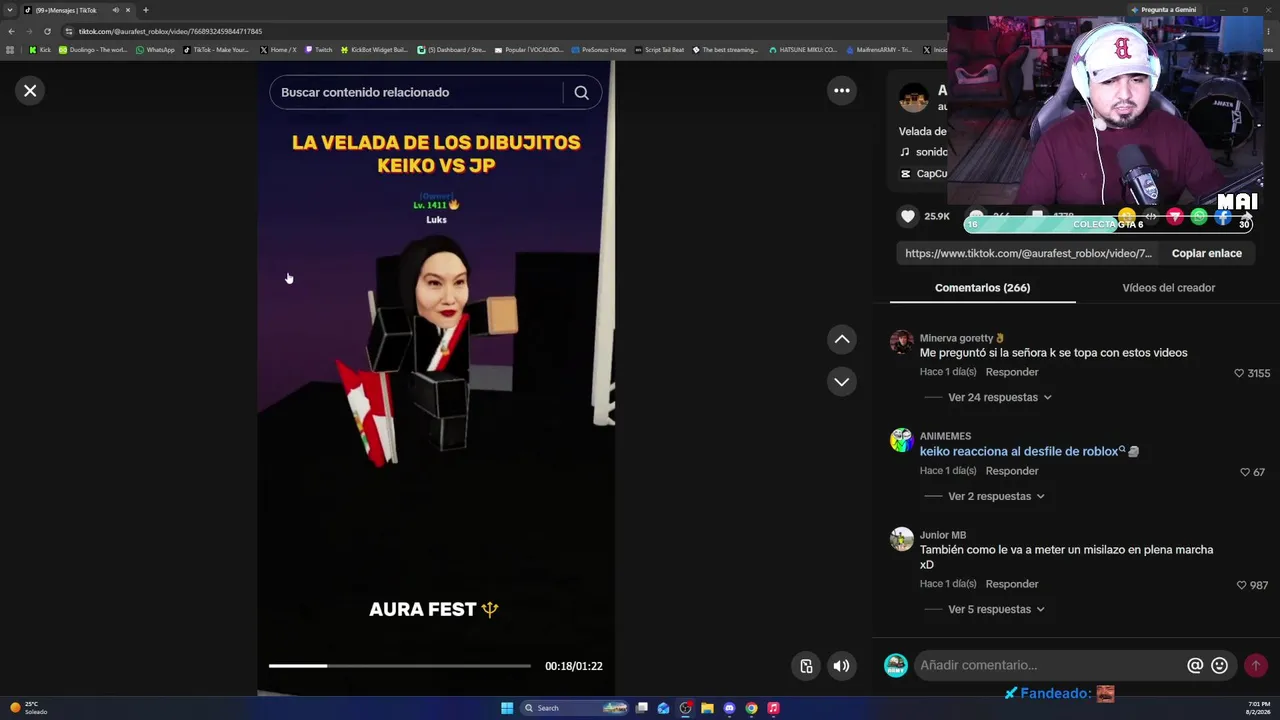Open the three-dot more options menu
Image resolution: width=1280 pixels, height=720 pixels.
pyautogui.click(x=842, y=91)
